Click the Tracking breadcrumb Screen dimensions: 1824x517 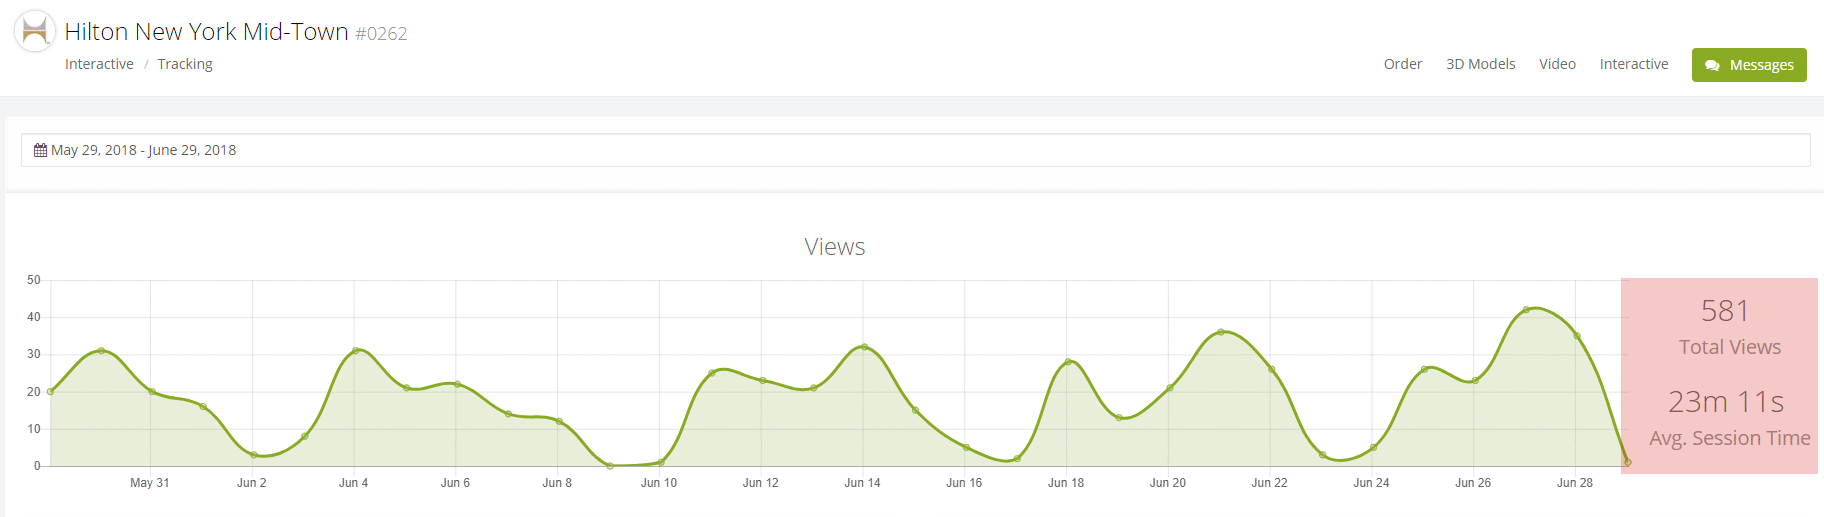click(185, 64)
